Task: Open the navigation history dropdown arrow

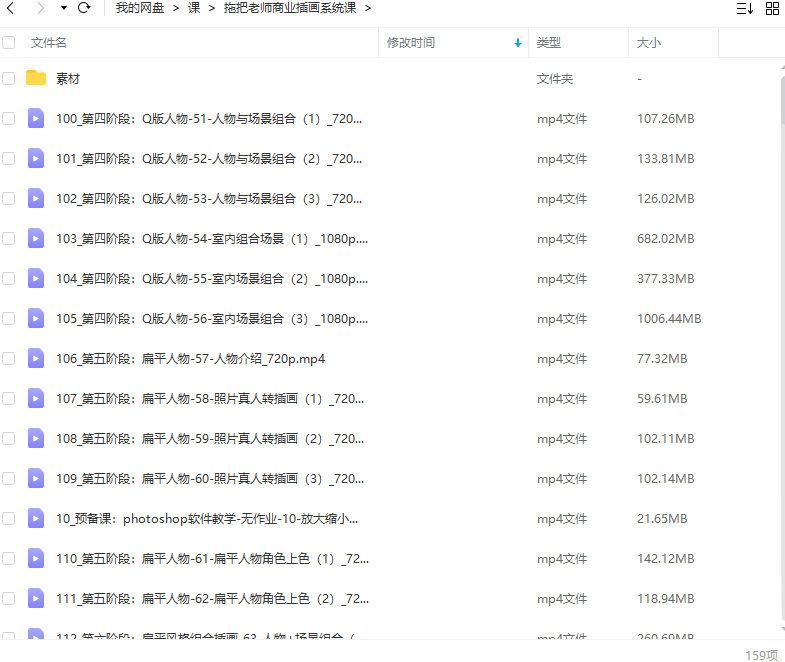Action: coord(64,8)
